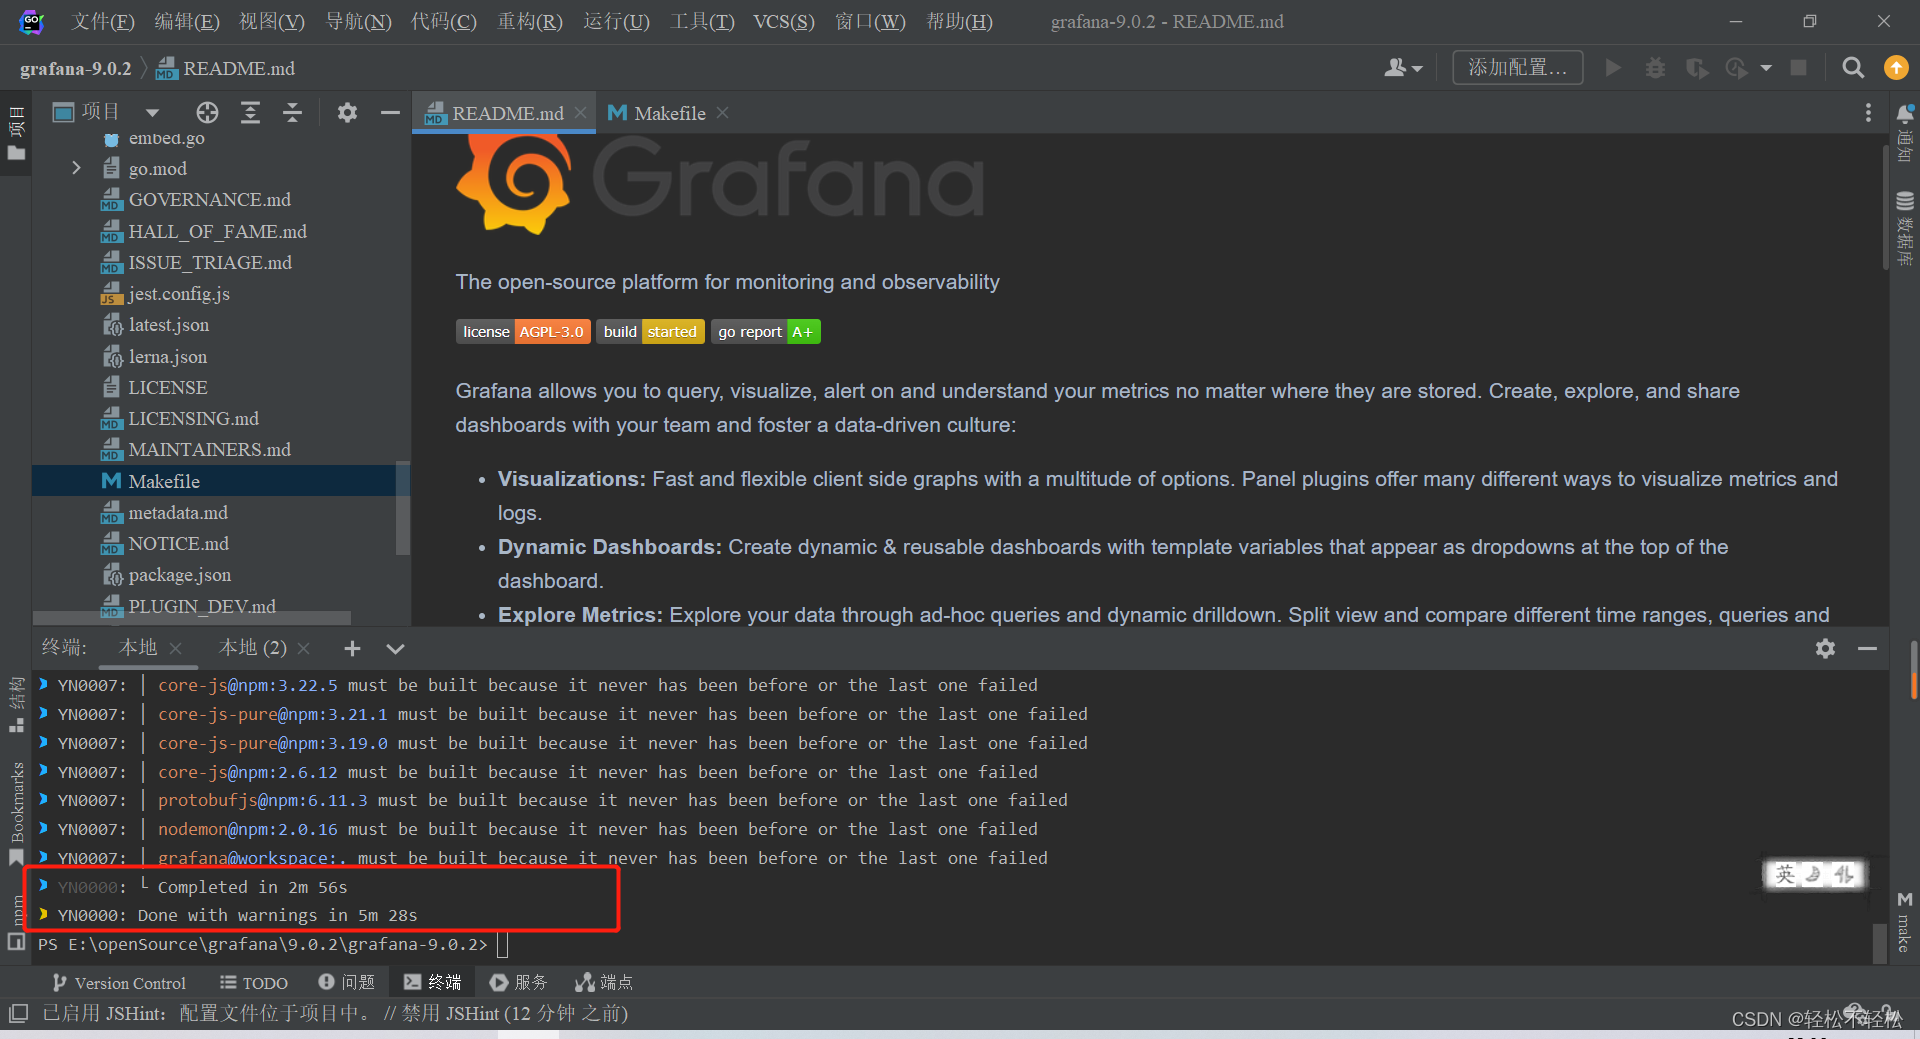
Task: Open terminal settings gear icon
Action: click(x=1825, y=648)
